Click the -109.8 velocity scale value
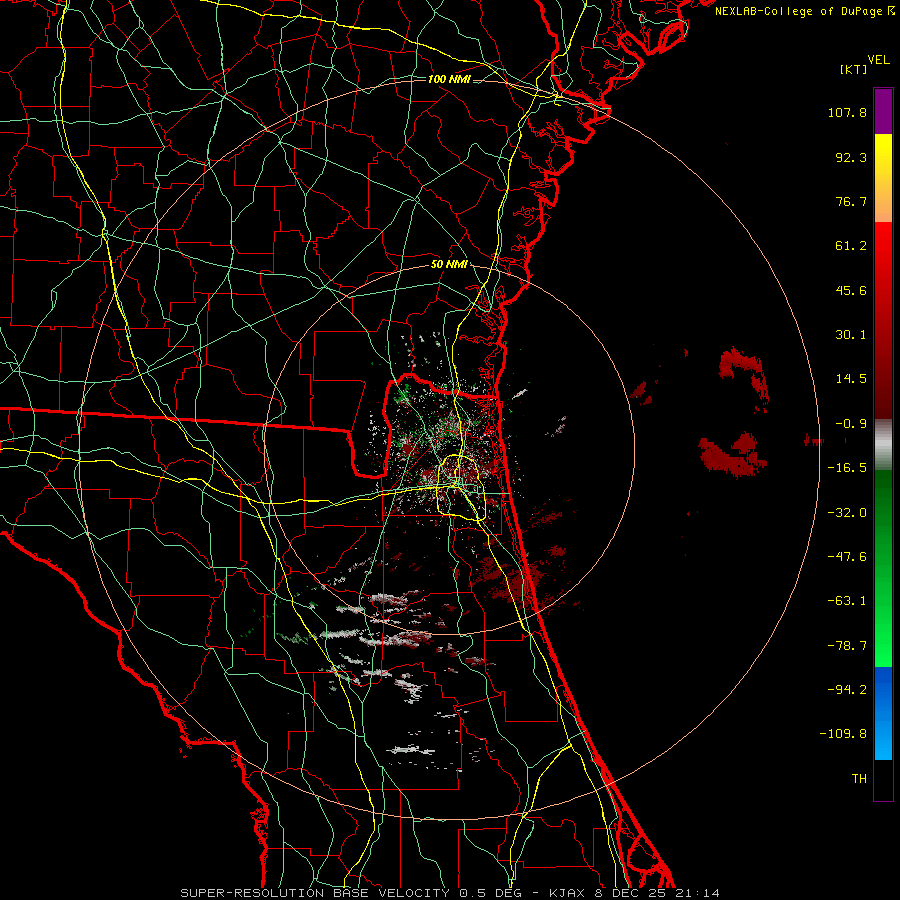The width and height of the screenshot is (900, 900). pos(843,734)
